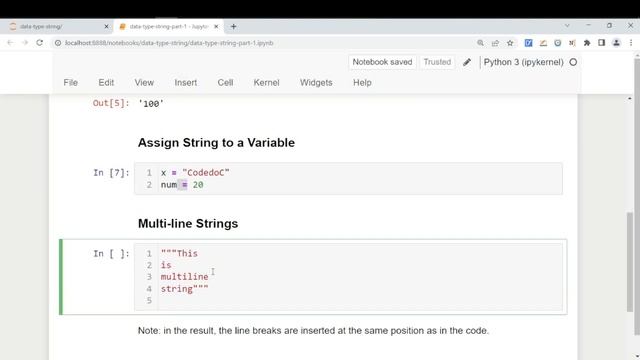Viewport: 640px width, 360px height.
Task: Share this page icon
Action: (x=495, y=43)
